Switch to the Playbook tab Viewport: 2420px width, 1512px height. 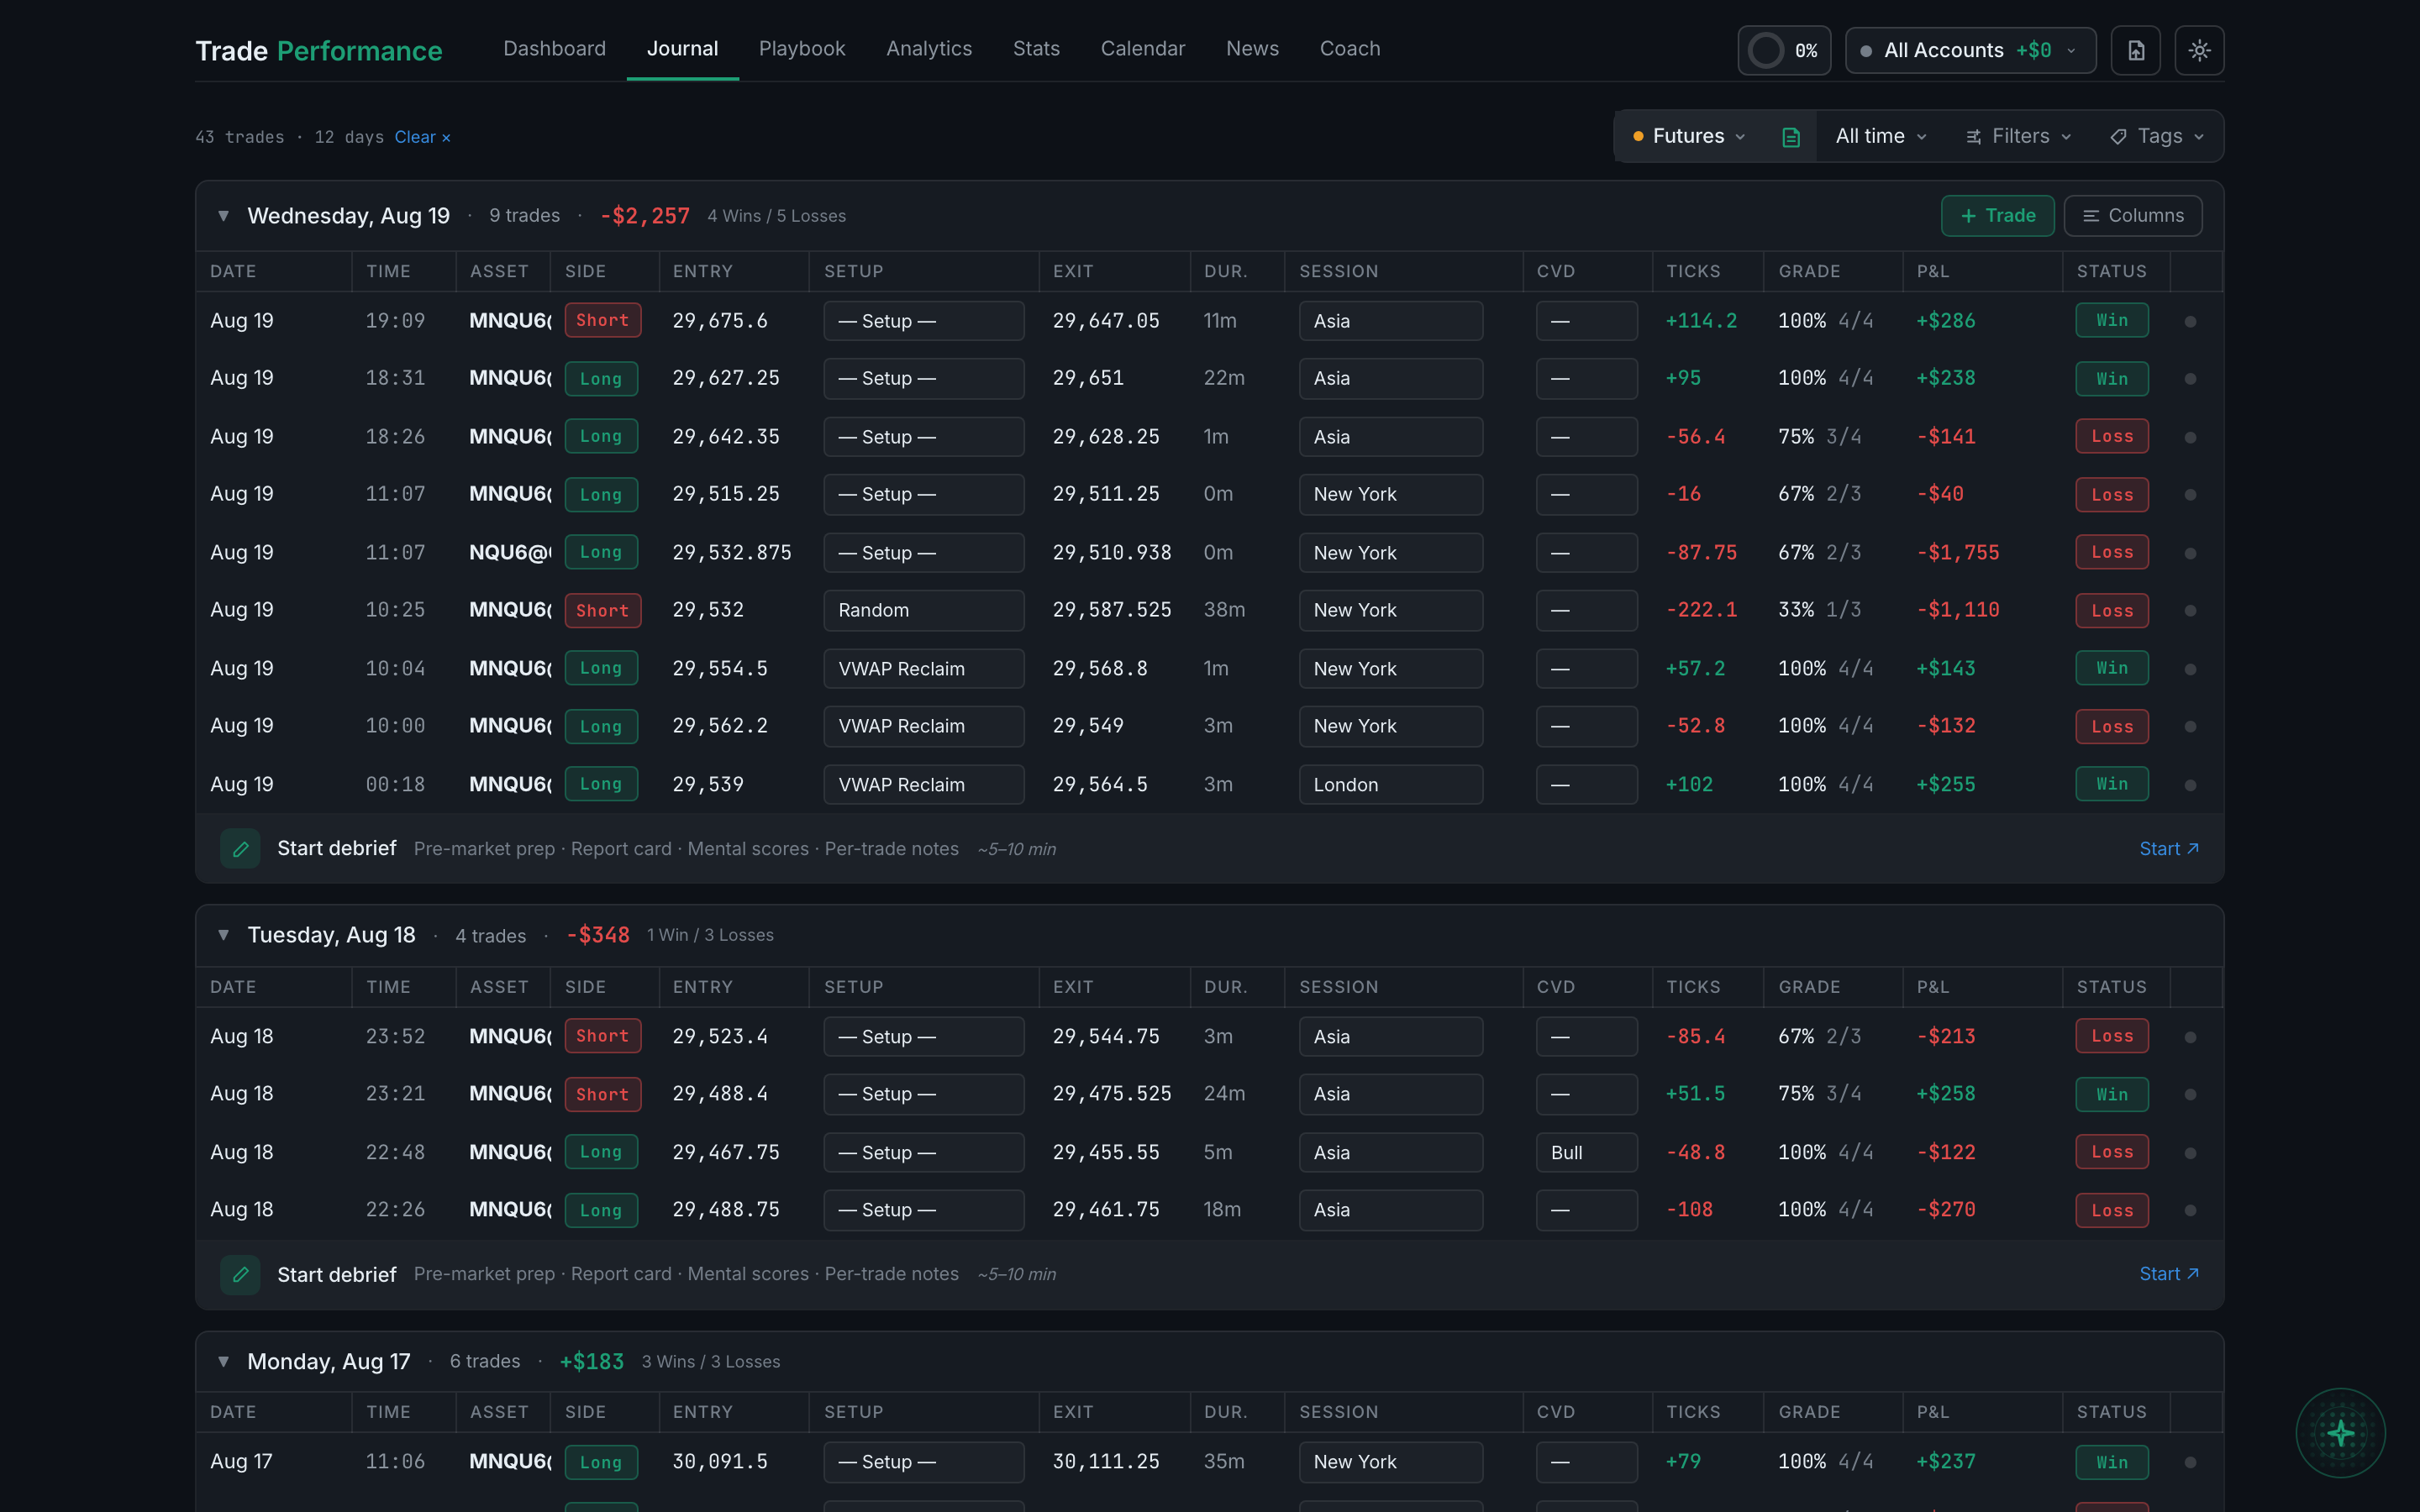click(802, 49)
